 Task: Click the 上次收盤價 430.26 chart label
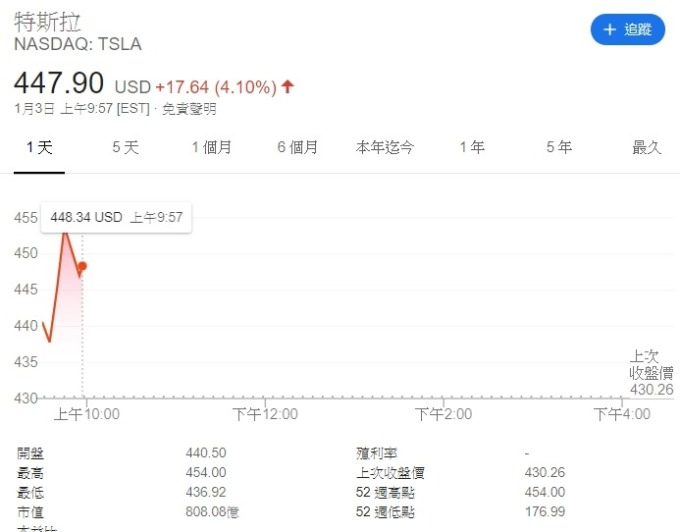point(651,373)
